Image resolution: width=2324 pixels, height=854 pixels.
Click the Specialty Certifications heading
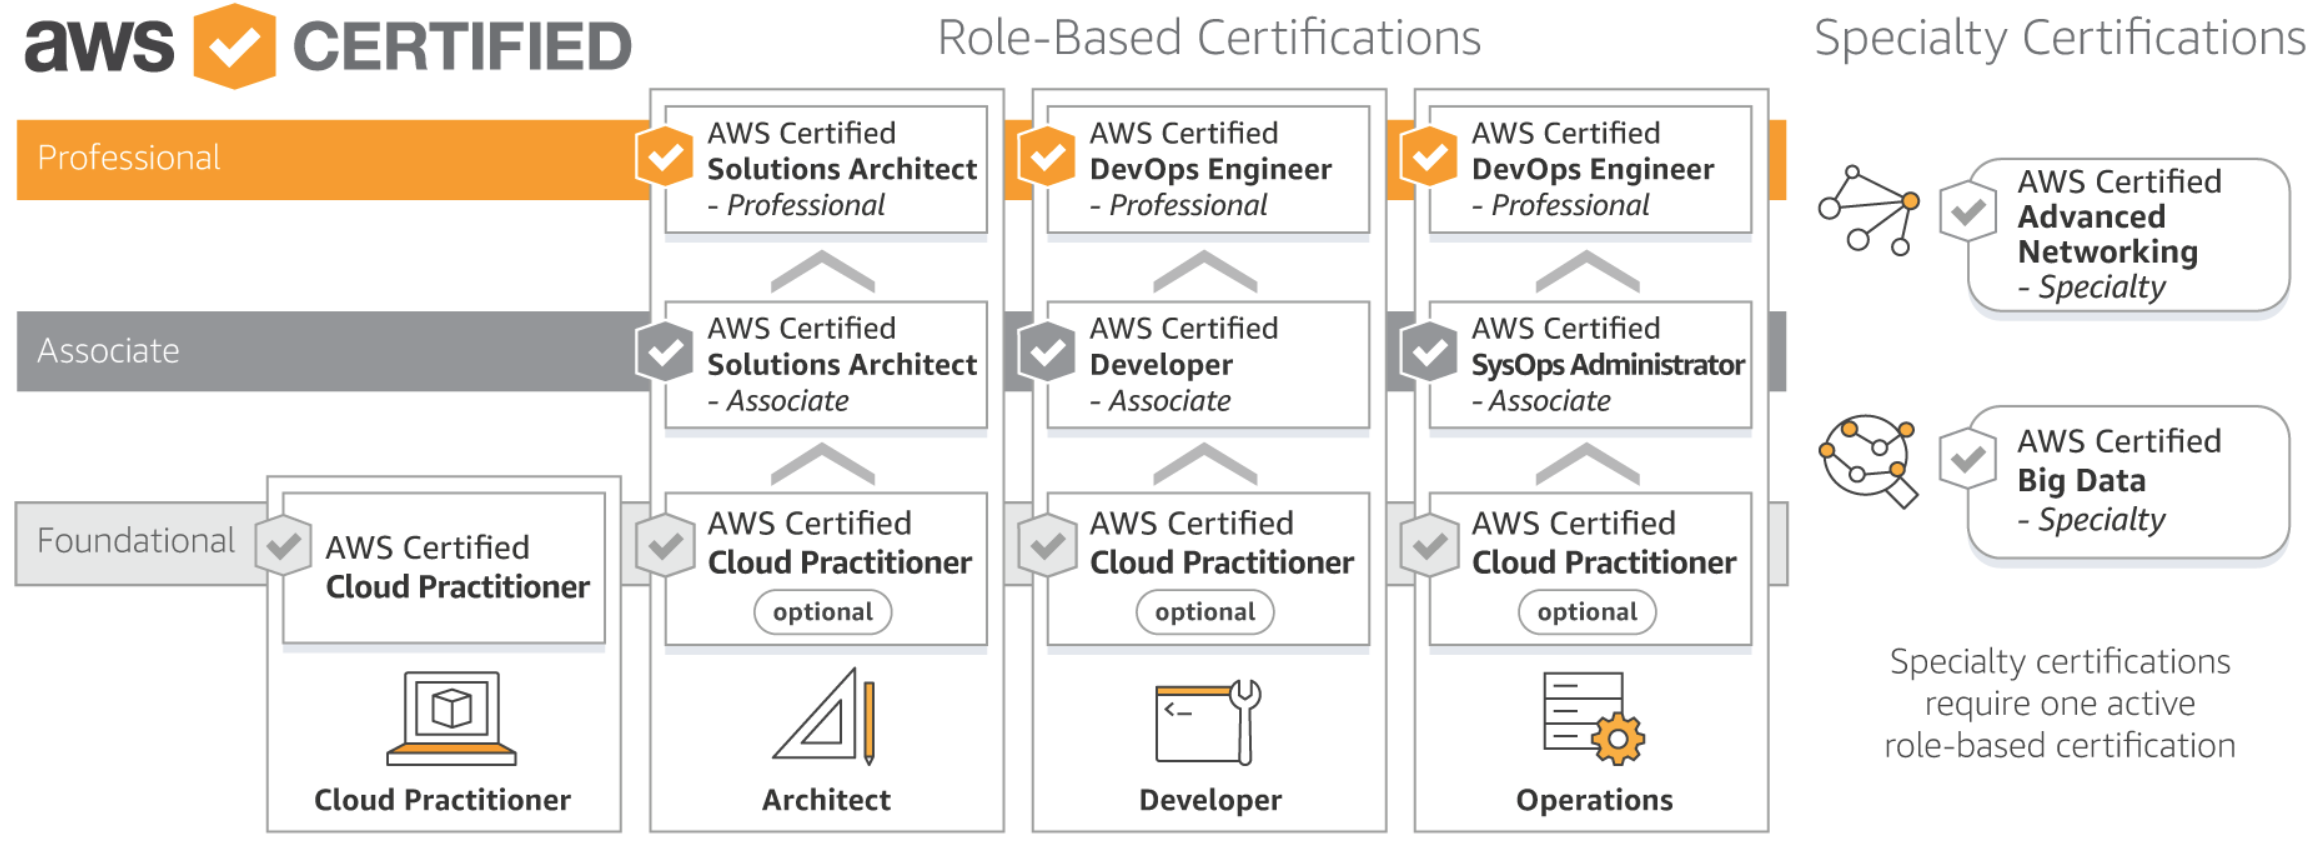2060,38
